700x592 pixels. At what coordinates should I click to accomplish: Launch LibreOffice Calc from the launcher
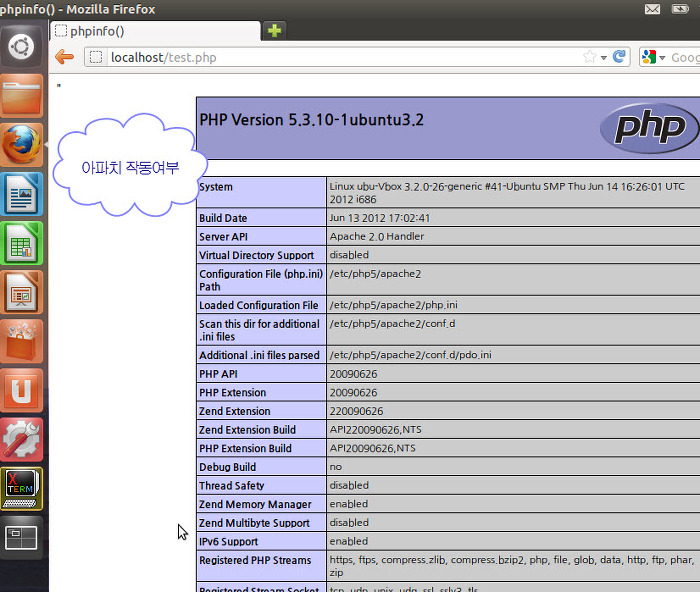point(23,242)
